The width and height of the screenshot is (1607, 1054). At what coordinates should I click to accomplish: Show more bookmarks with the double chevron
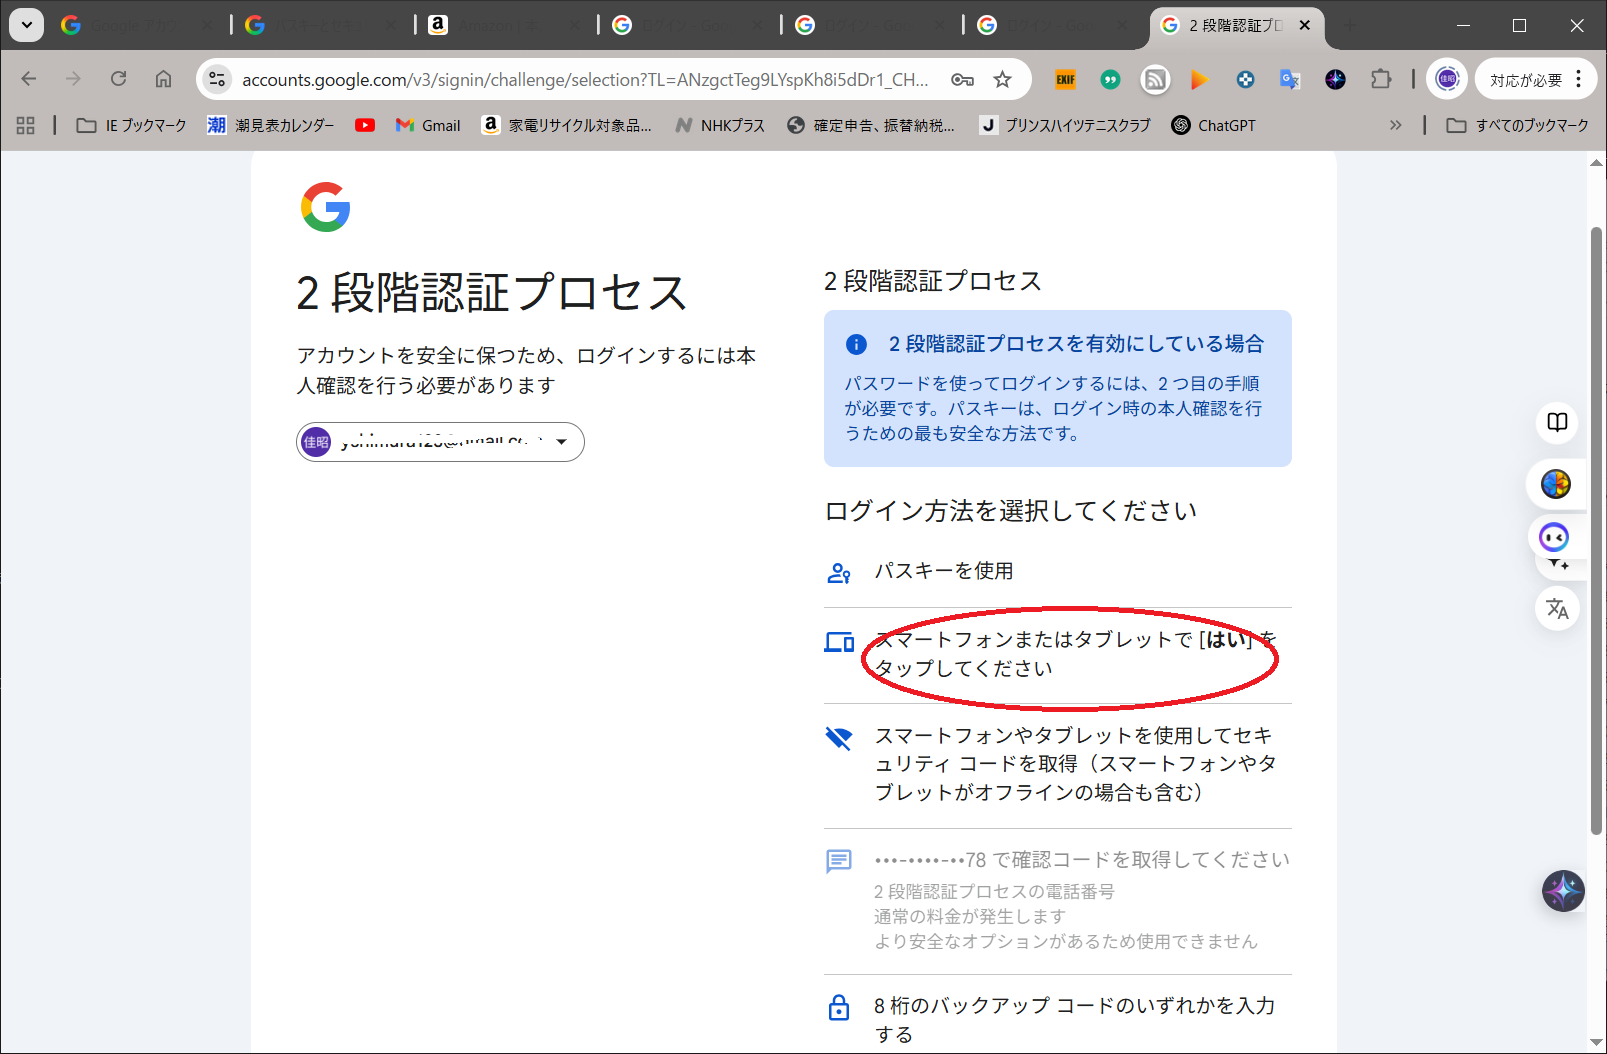click(x=1395, y=125)
